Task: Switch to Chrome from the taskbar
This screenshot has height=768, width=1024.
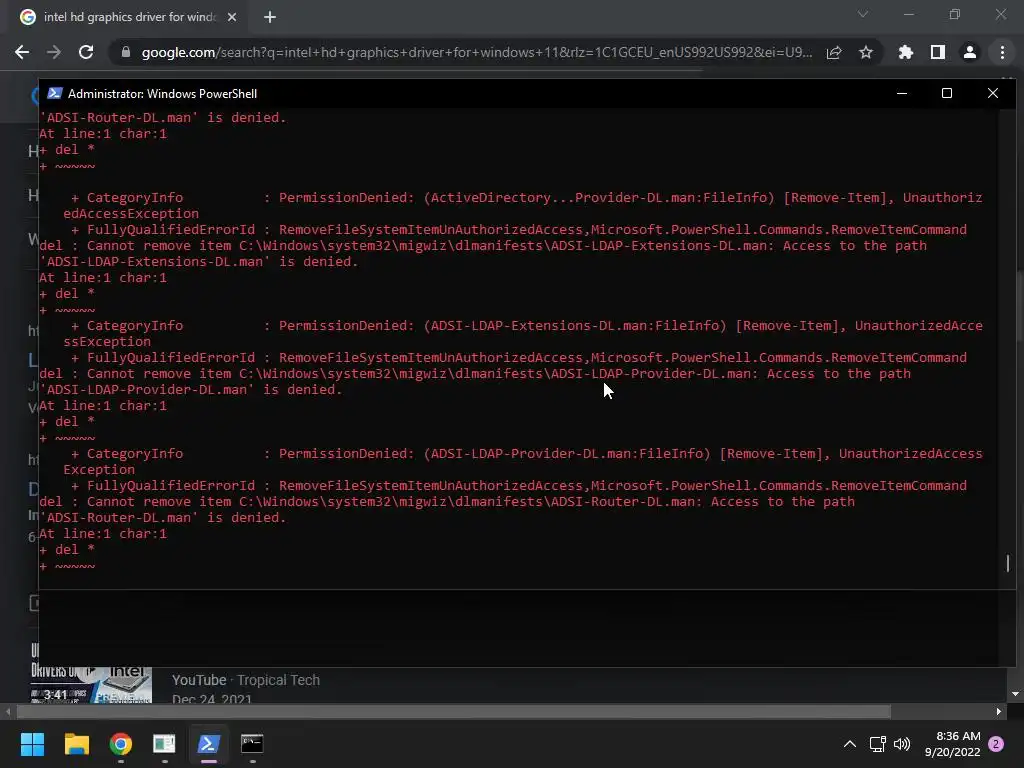Action: (121, 744)
